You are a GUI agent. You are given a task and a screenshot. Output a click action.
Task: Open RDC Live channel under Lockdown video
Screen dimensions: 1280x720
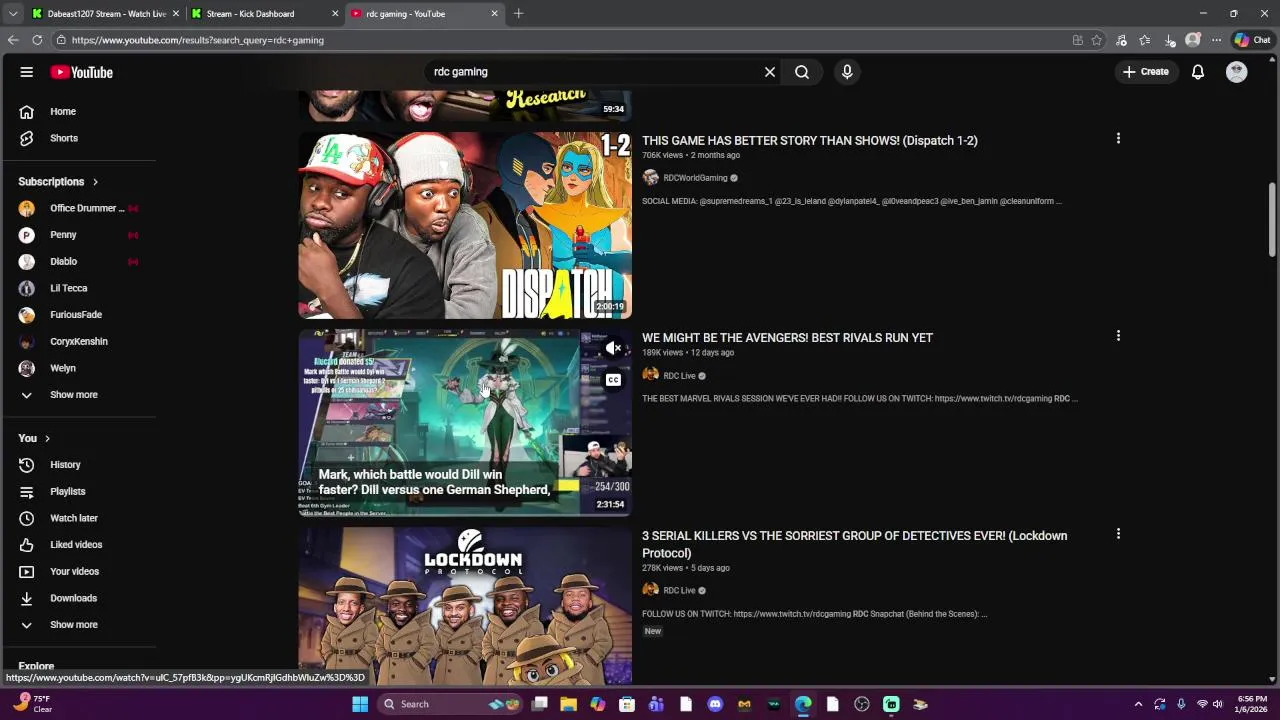click(x=679, y=590)
